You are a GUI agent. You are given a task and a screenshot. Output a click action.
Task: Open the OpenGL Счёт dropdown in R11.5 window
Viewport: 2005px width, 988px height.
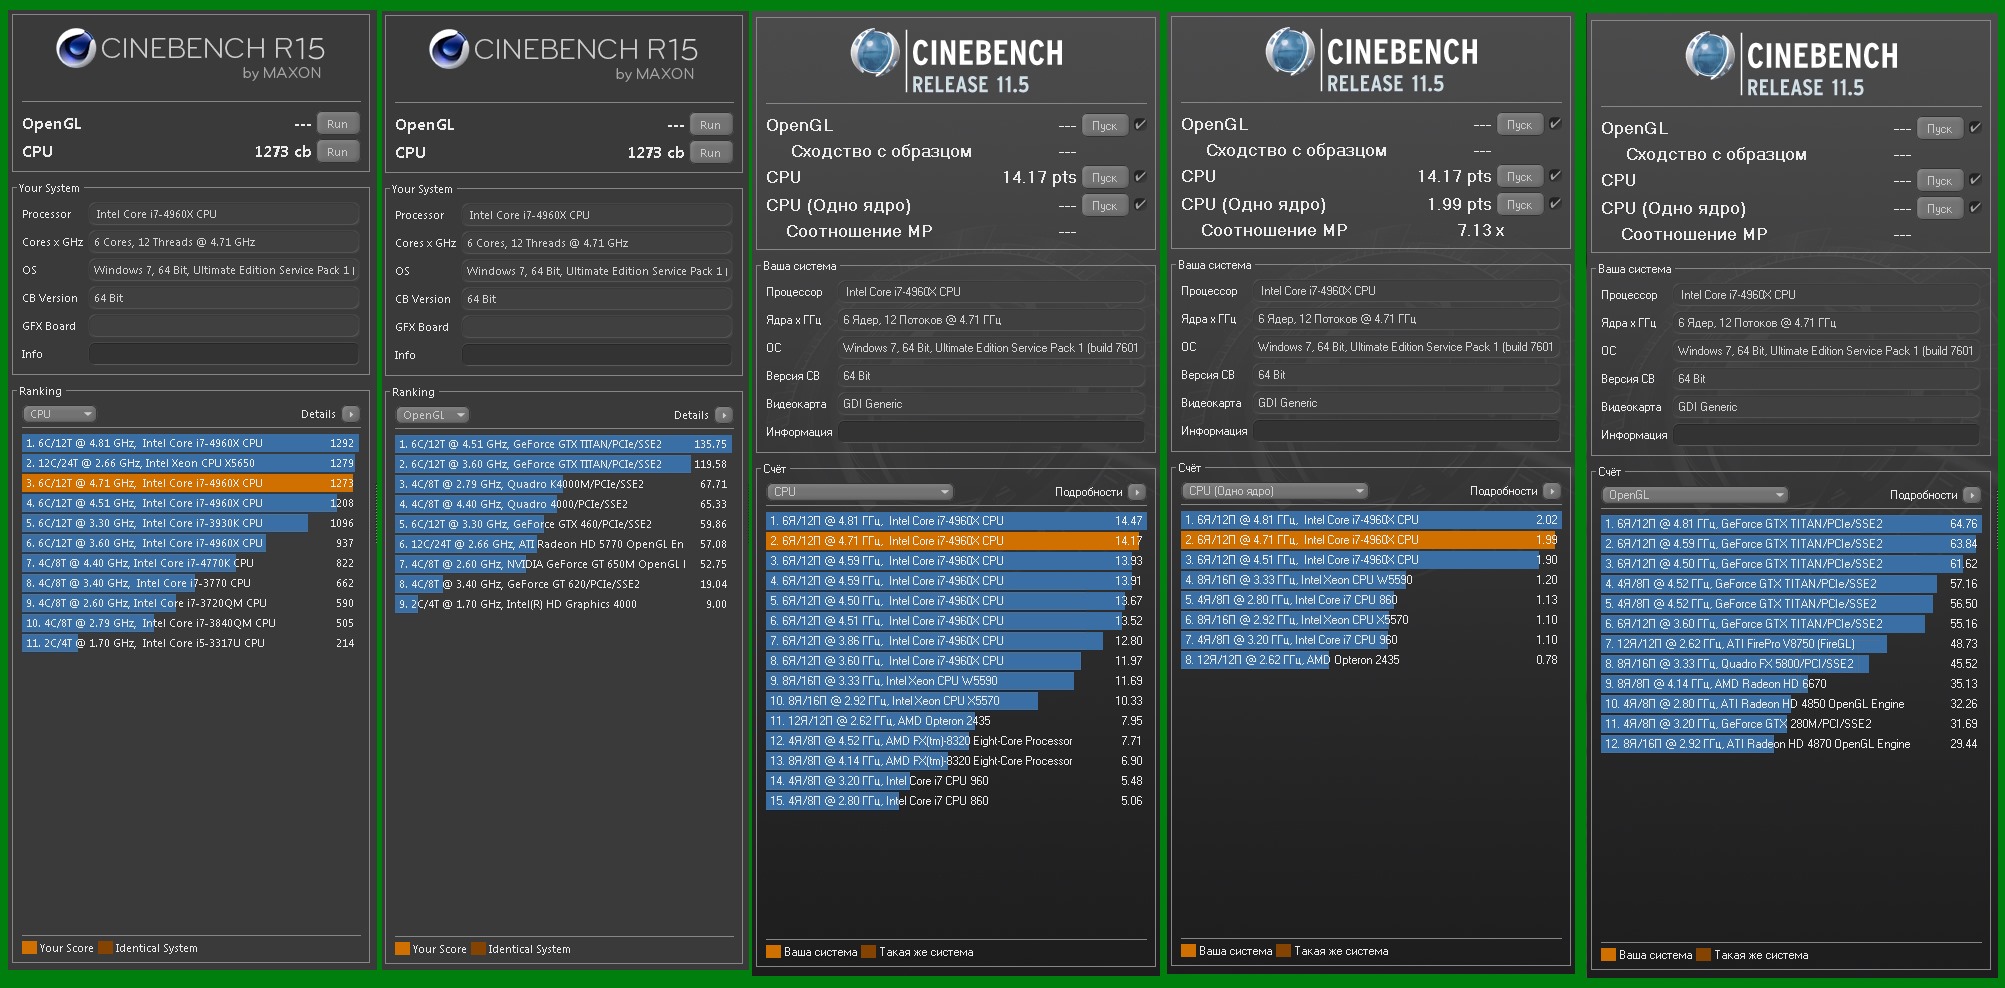click(1695, 495)
